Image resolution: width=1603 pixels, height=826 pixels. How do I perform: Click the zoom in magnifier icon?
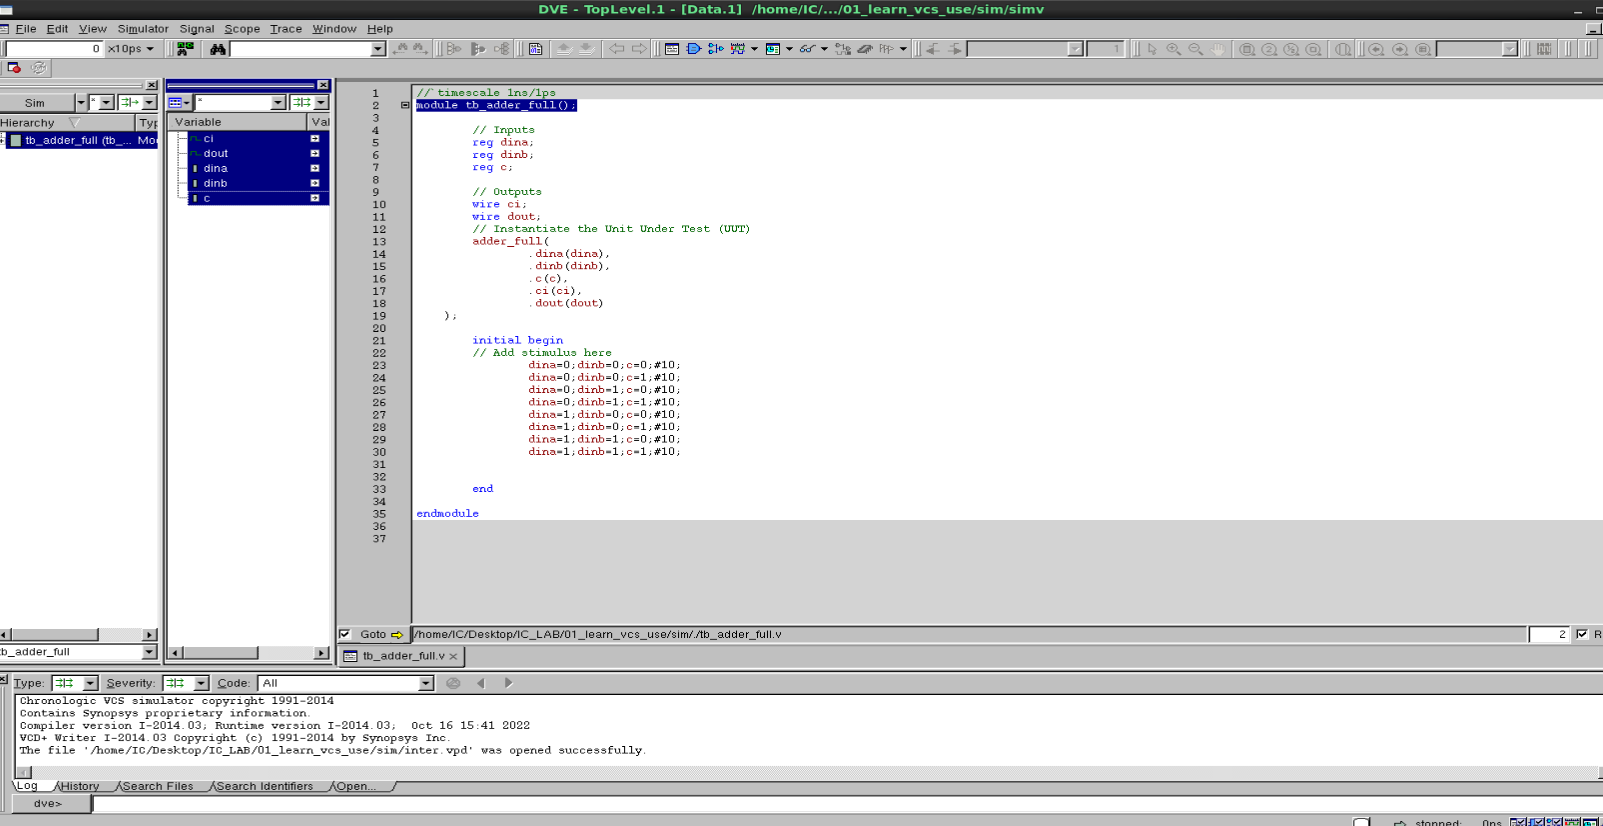1174,49
